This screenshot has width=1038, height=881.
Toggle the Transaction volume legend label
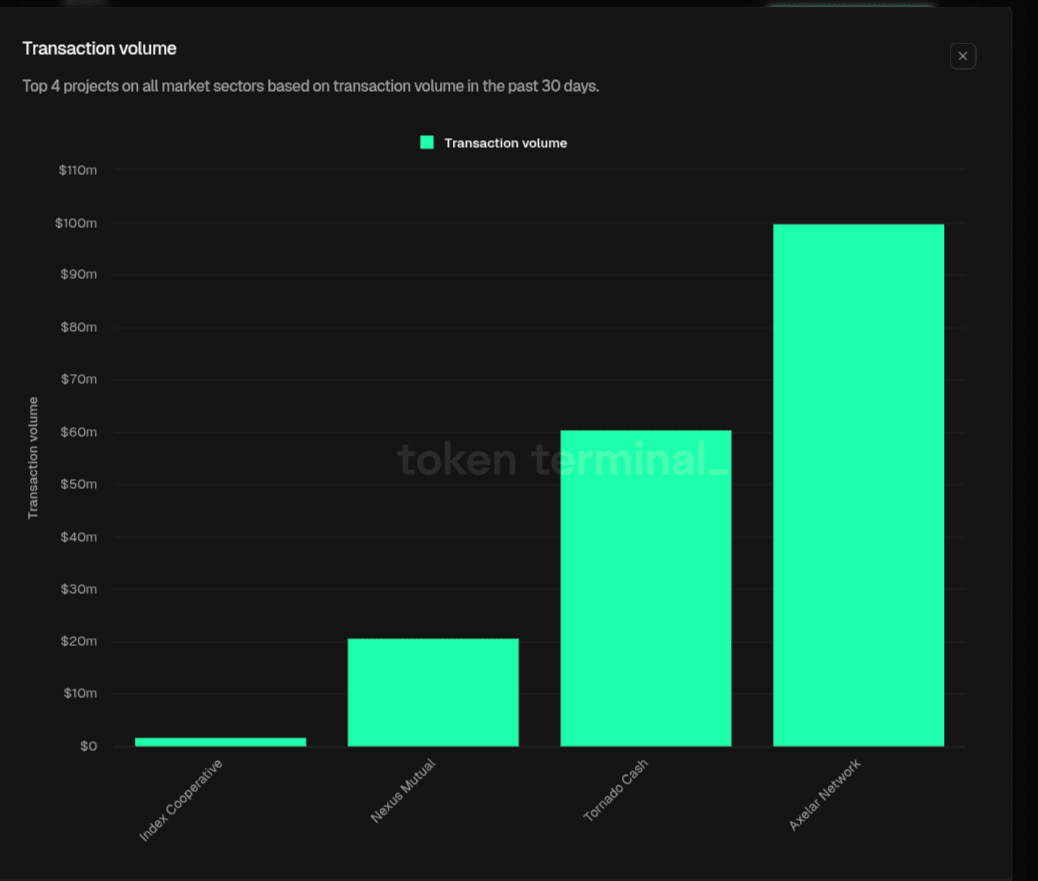tap(505, 143)
